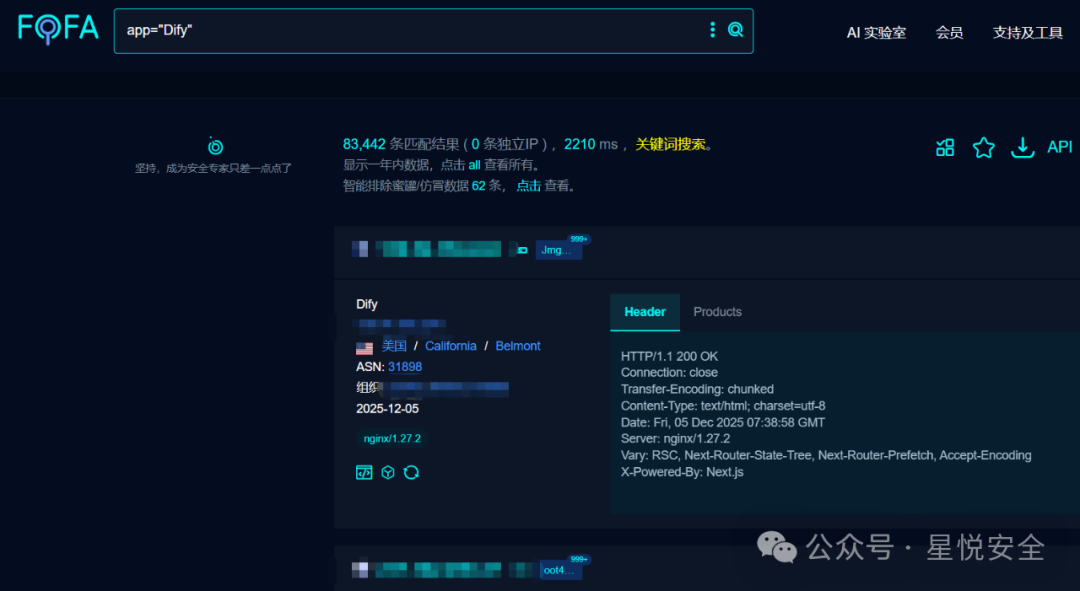Switch to the Header tab
Image resolution: width=1080 pixels, height=591 pixels.
tap(645, 312)
